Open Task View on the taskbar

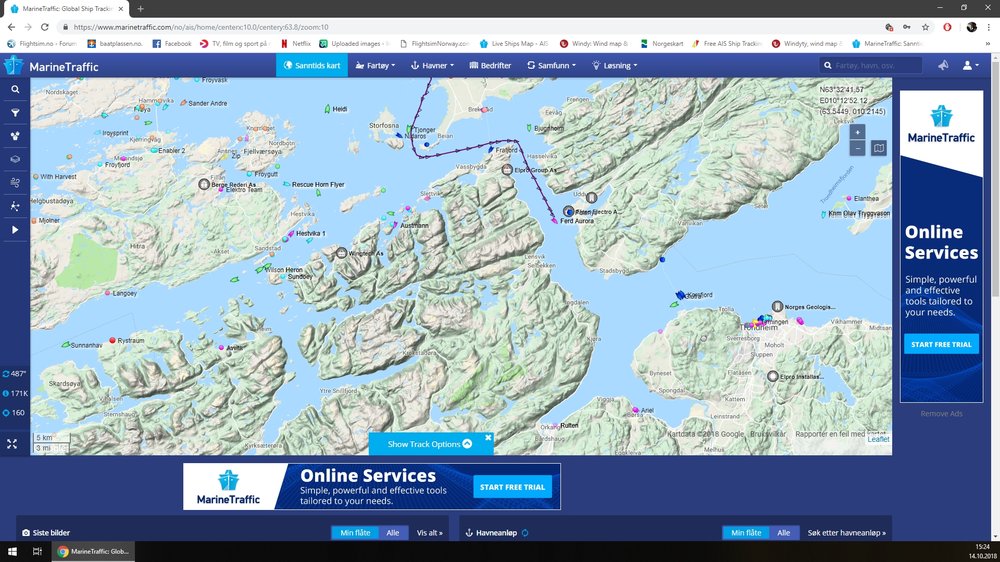[x=37, y=551]
